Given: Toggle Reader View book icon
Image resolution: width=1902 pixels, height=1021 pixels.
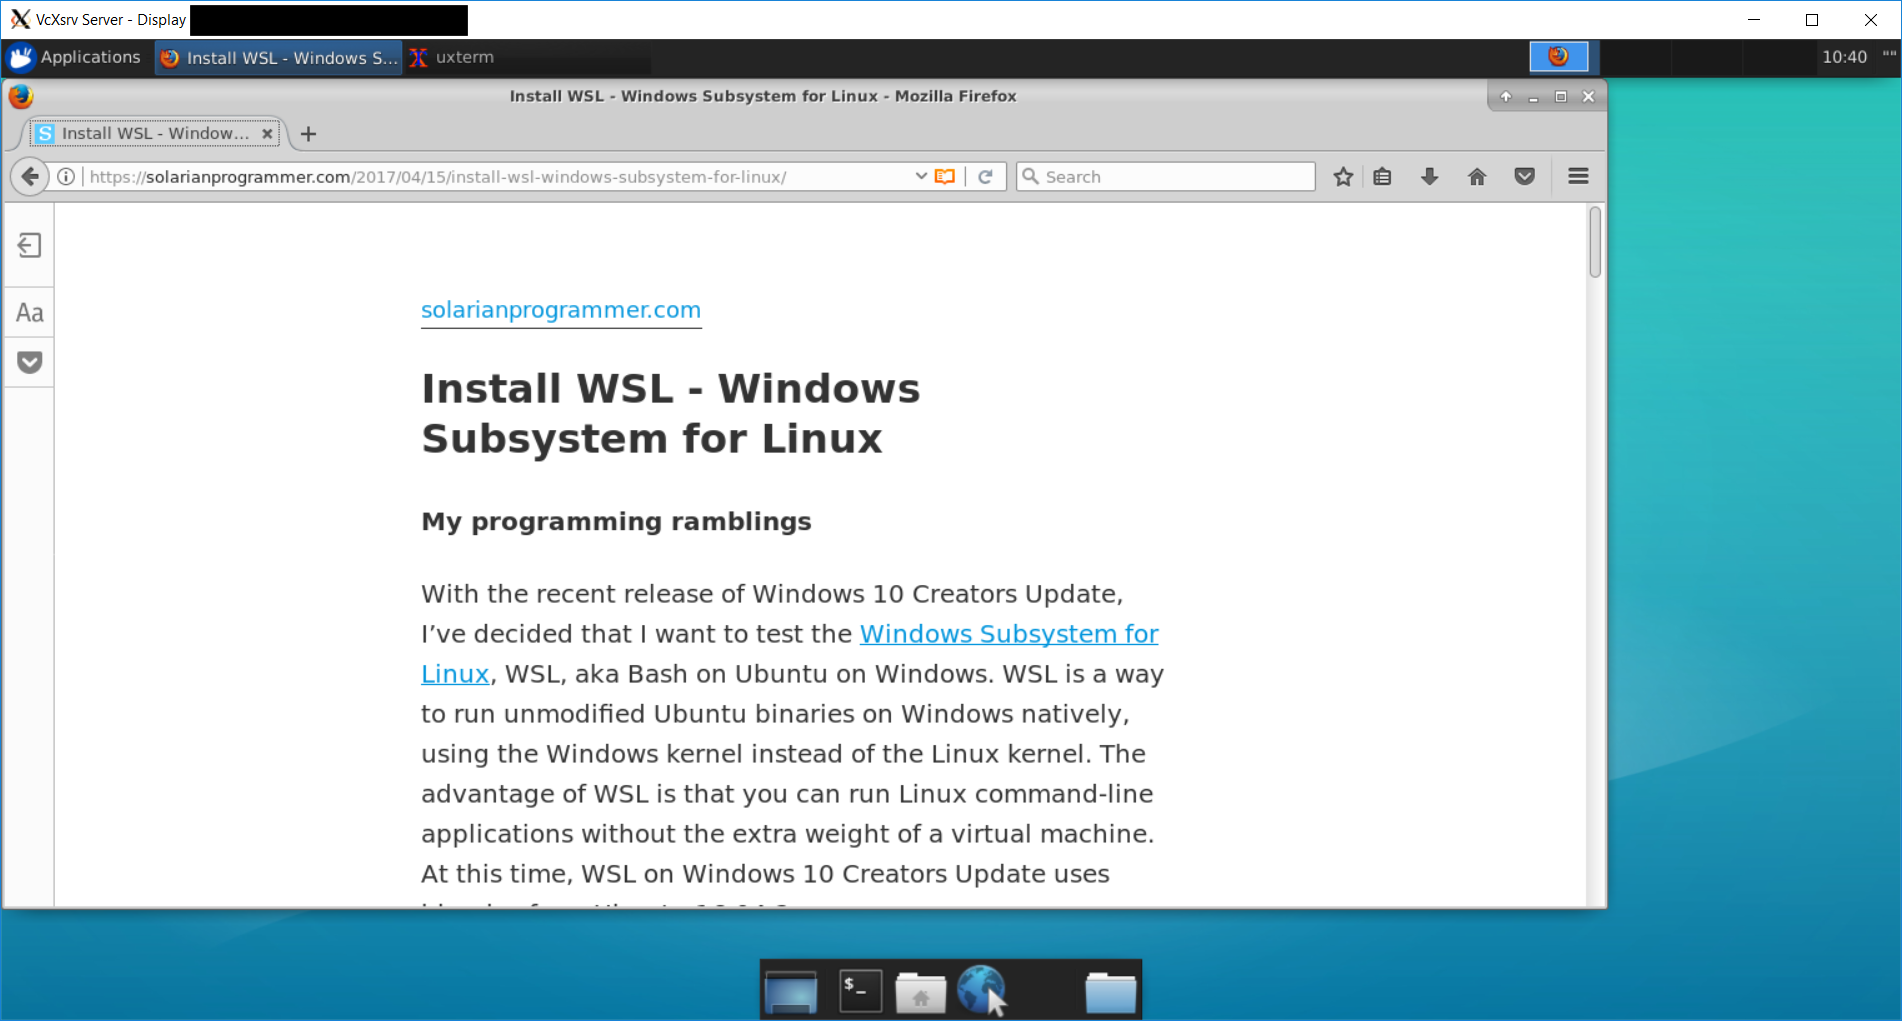Looking at the screenshot, I should click(945, 177).
